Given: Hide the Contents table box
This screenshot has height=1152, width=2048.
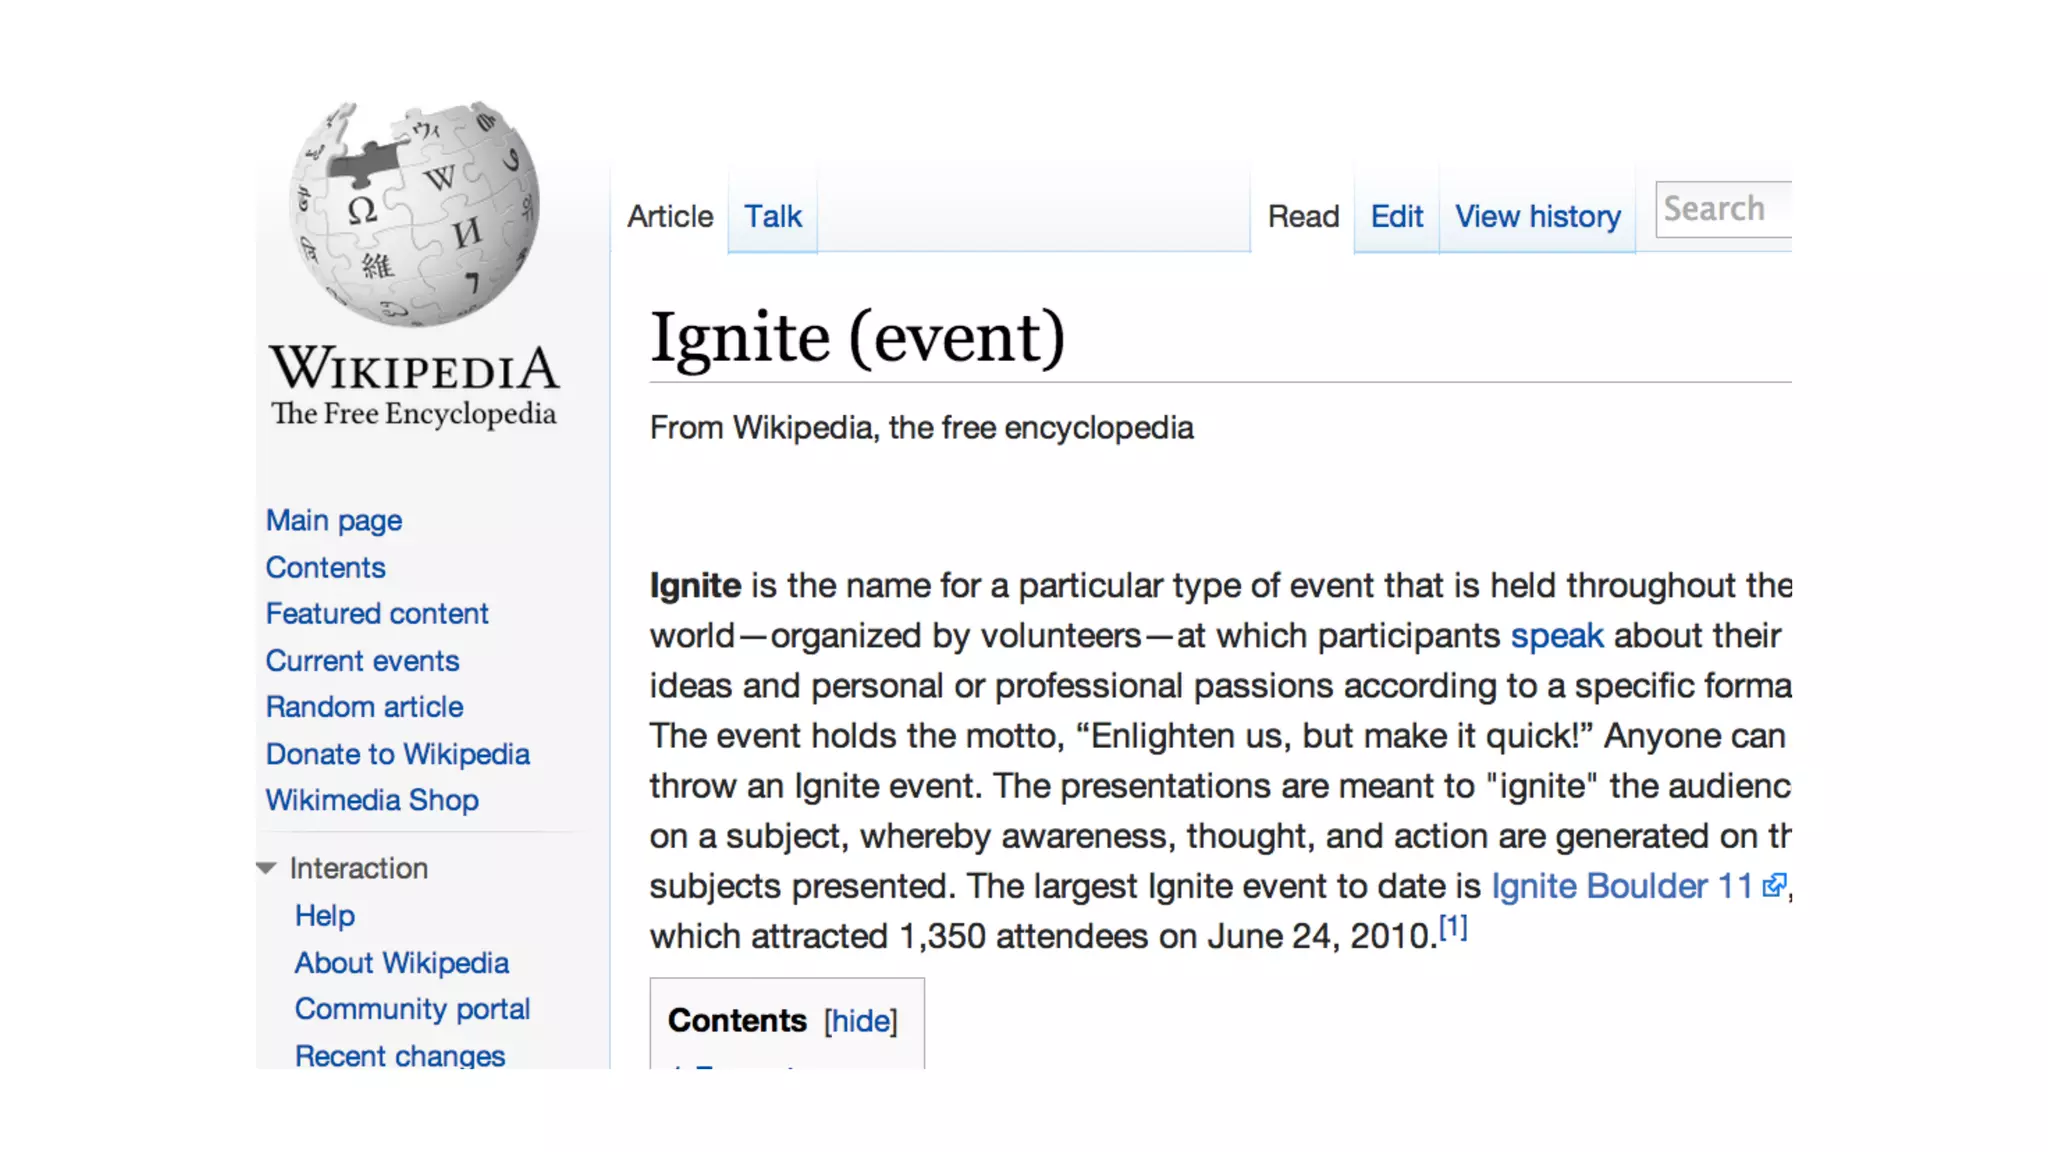Looking at the screenshot, I should 860,1021.
